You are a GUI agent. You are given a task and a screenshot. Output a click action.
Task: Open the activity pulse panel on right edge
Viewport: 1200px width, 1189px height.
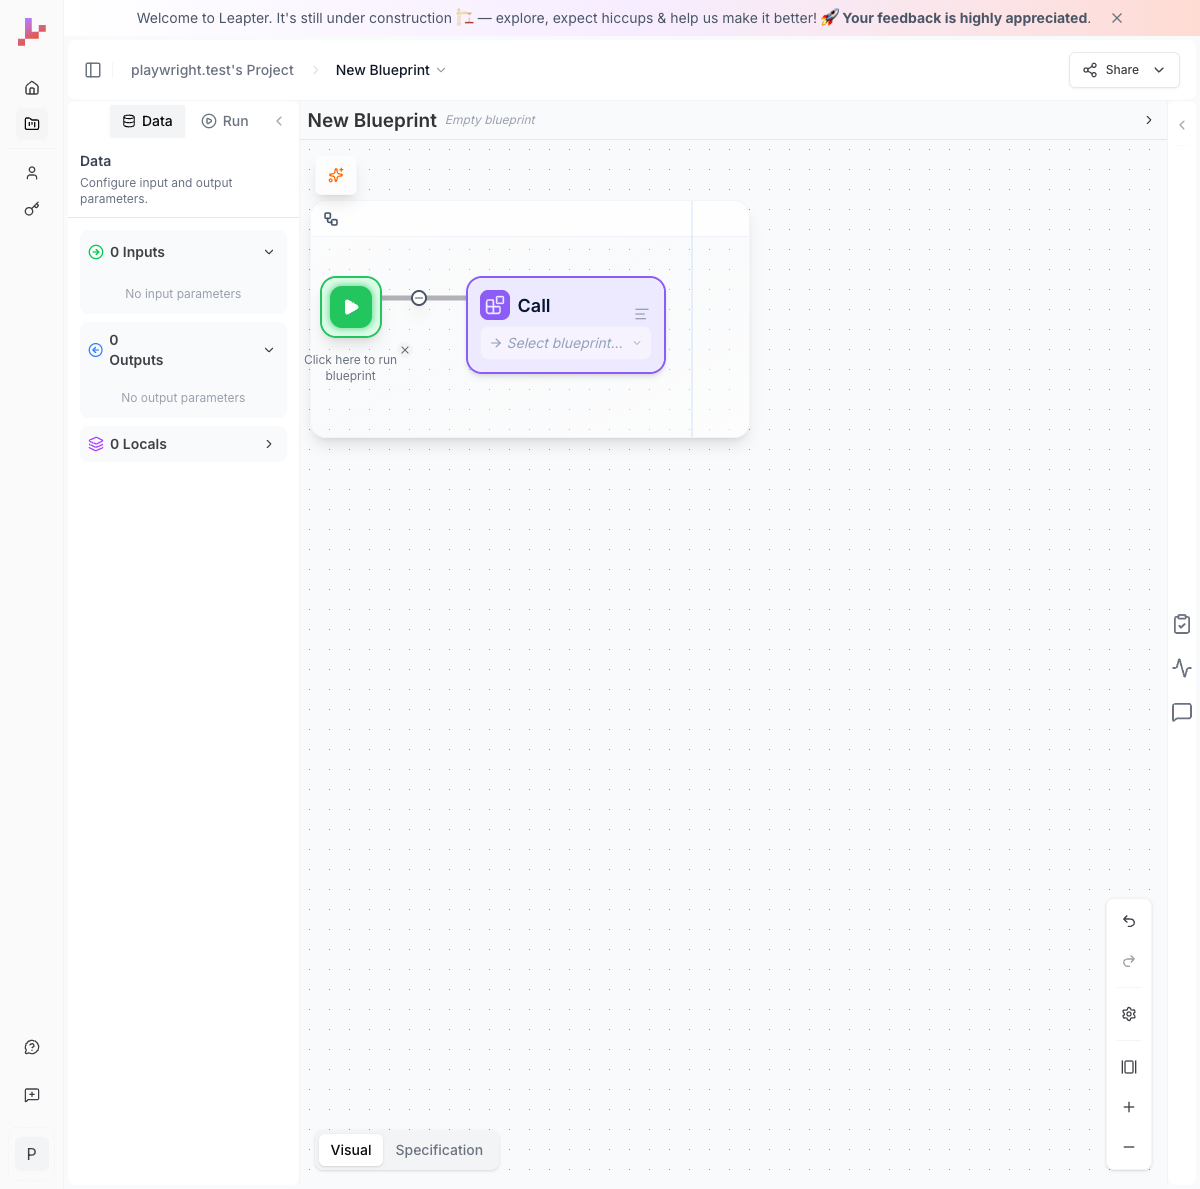click(1181, 667)
